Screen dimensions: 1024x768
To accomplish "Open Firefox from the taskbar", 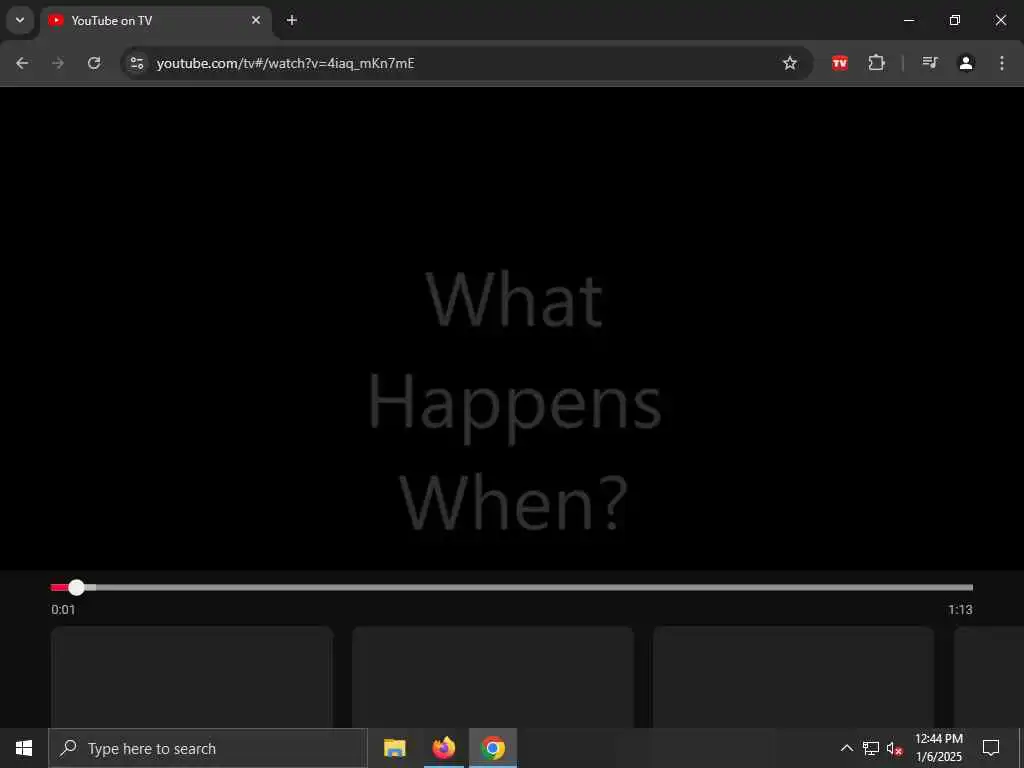I will pyautogui.click(x=443, y=748).
